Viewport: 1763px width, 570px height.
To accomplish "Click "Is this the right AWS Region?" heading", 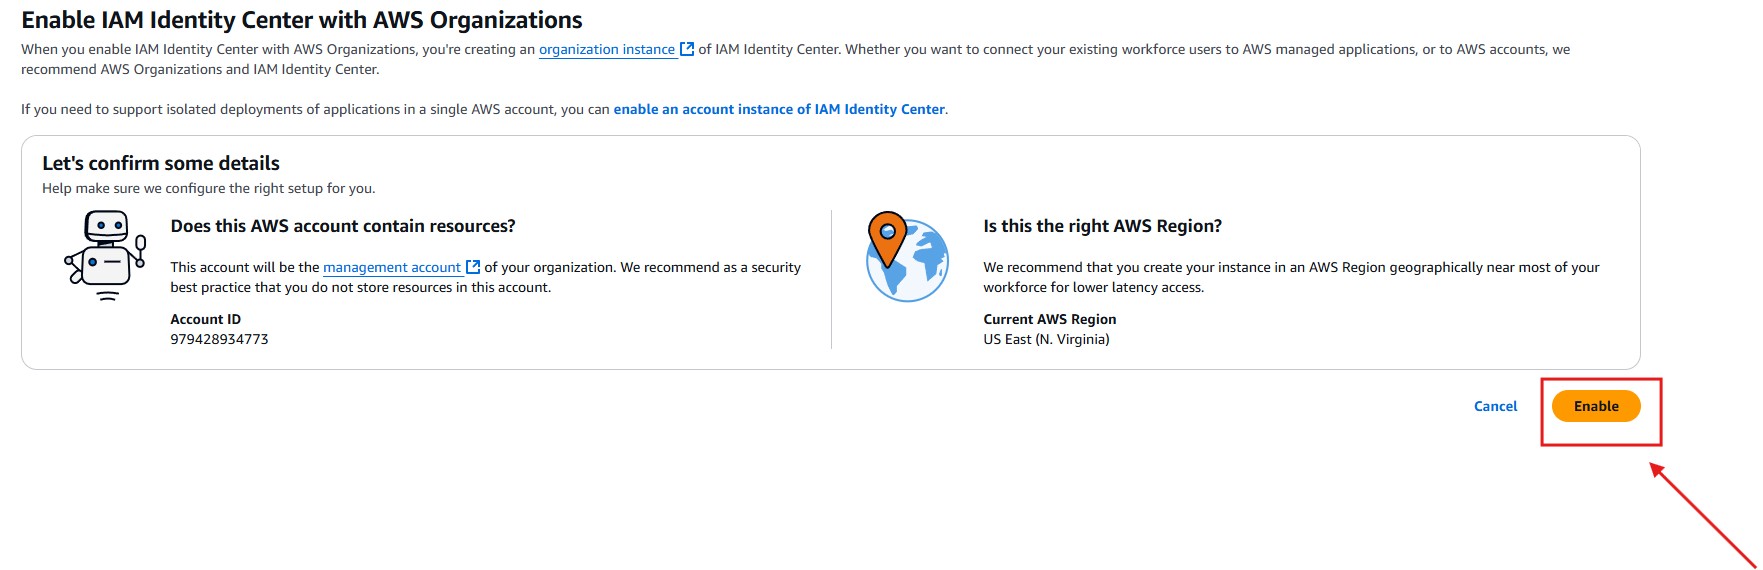I will click(x=1102, y=226).
